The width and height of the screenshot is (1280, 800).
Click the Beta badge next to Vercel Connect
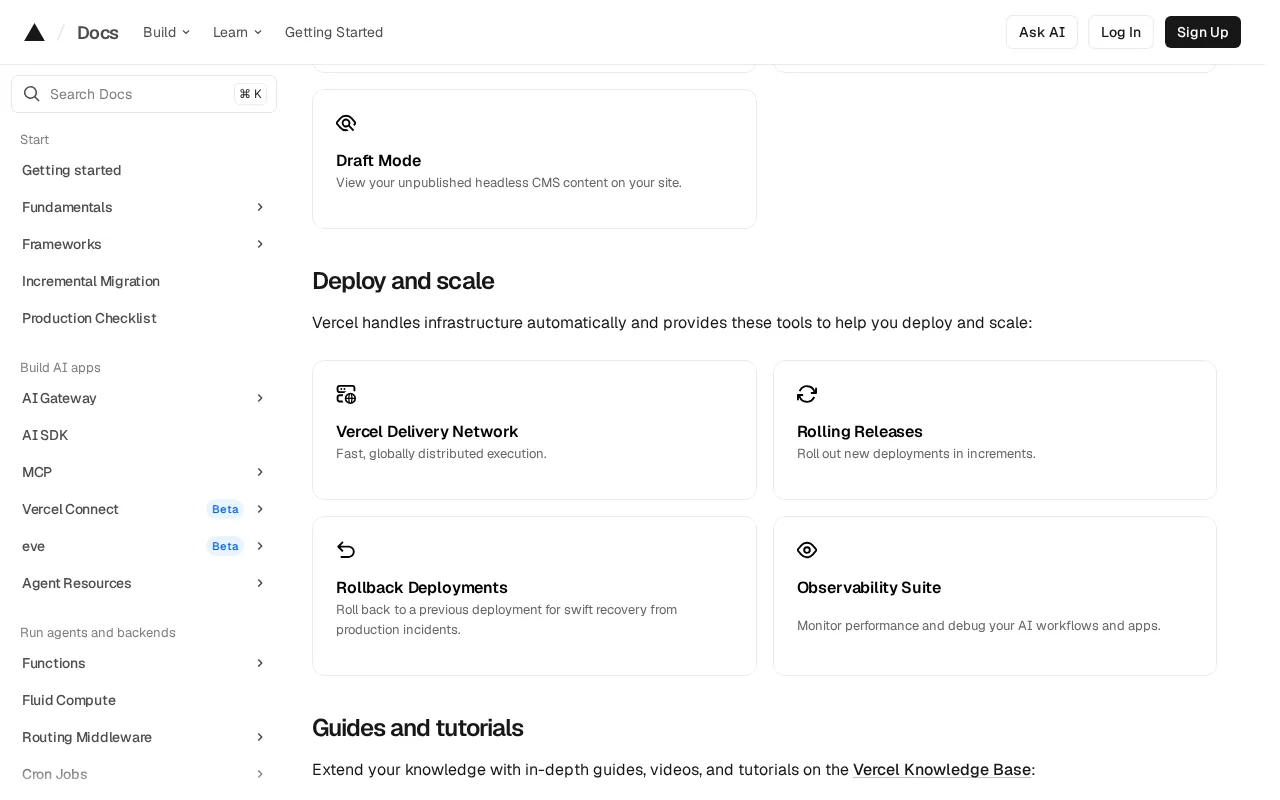(225, 509)
